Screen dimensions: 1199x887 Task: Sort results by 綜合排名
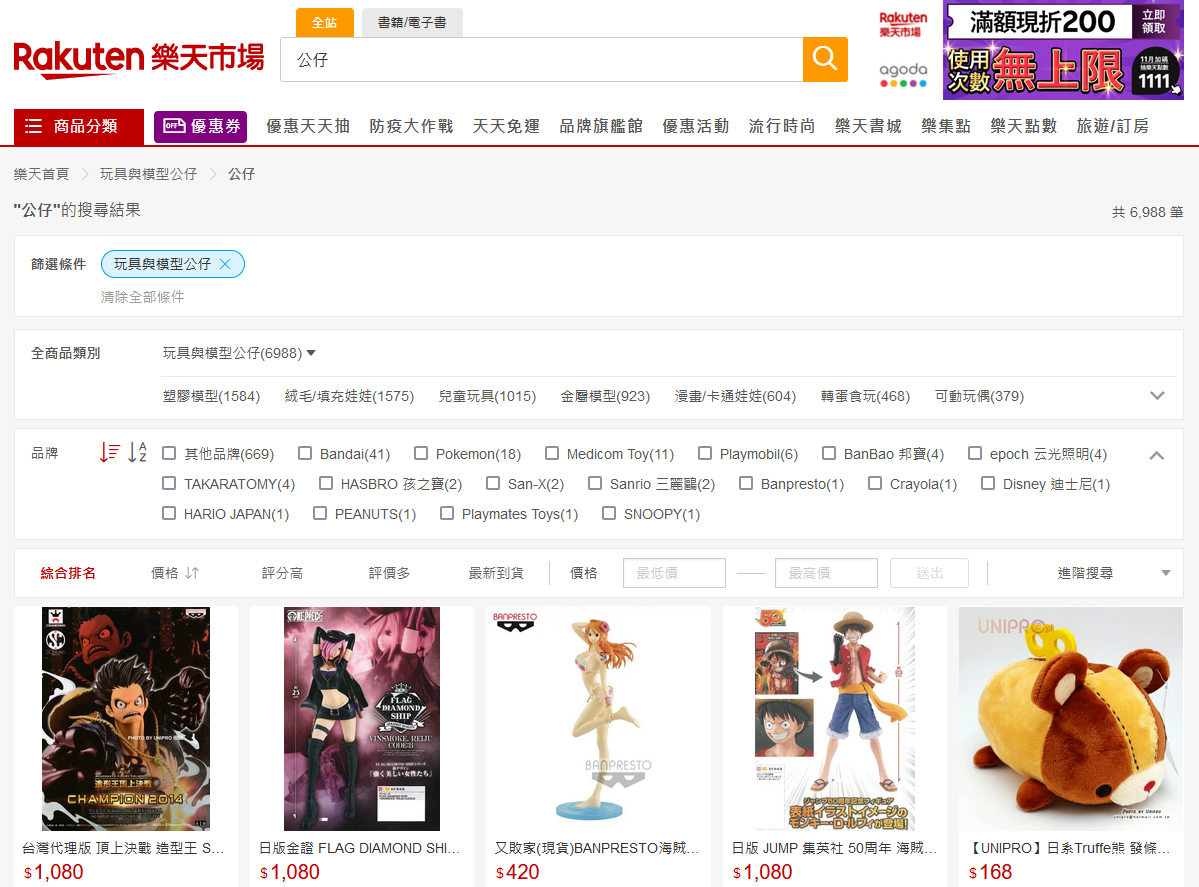68,573
